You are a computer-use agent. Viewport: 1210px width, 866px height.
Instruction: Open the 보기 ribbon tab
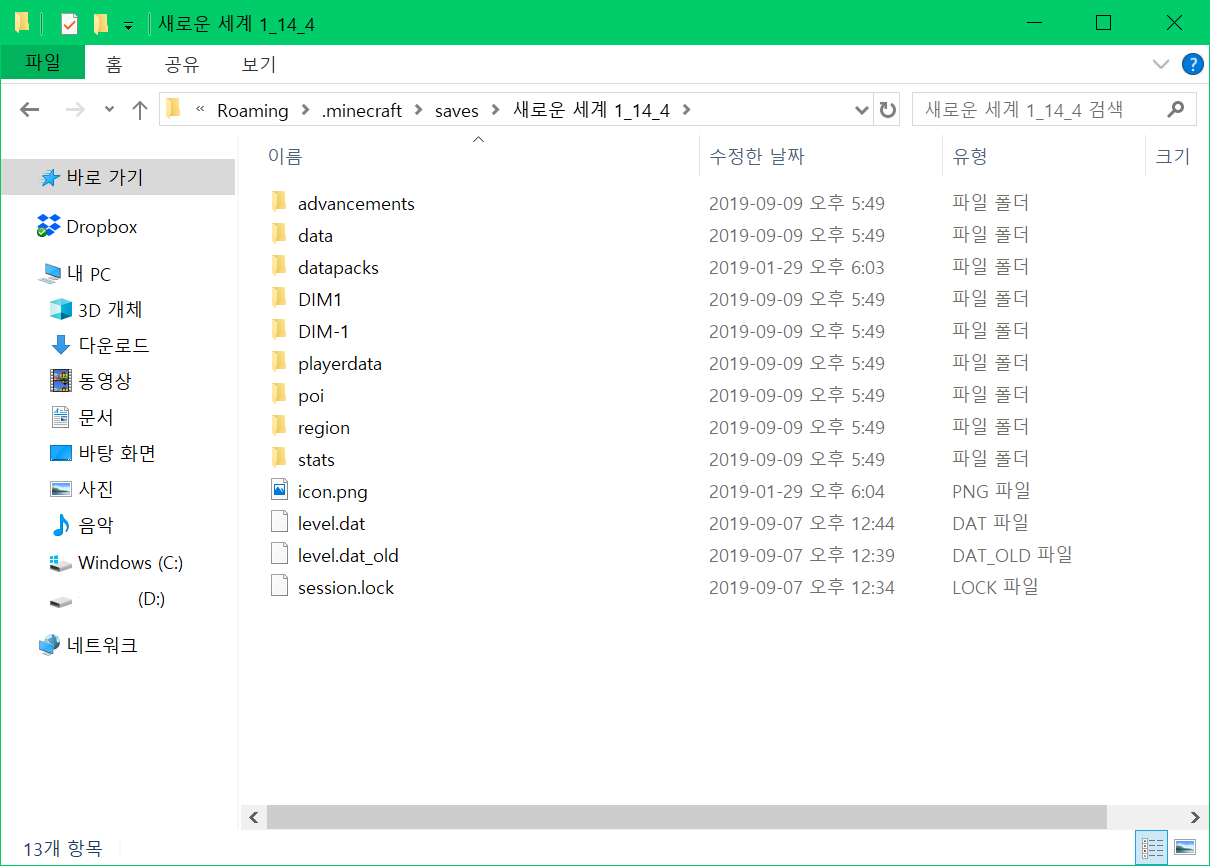[259, 64]
